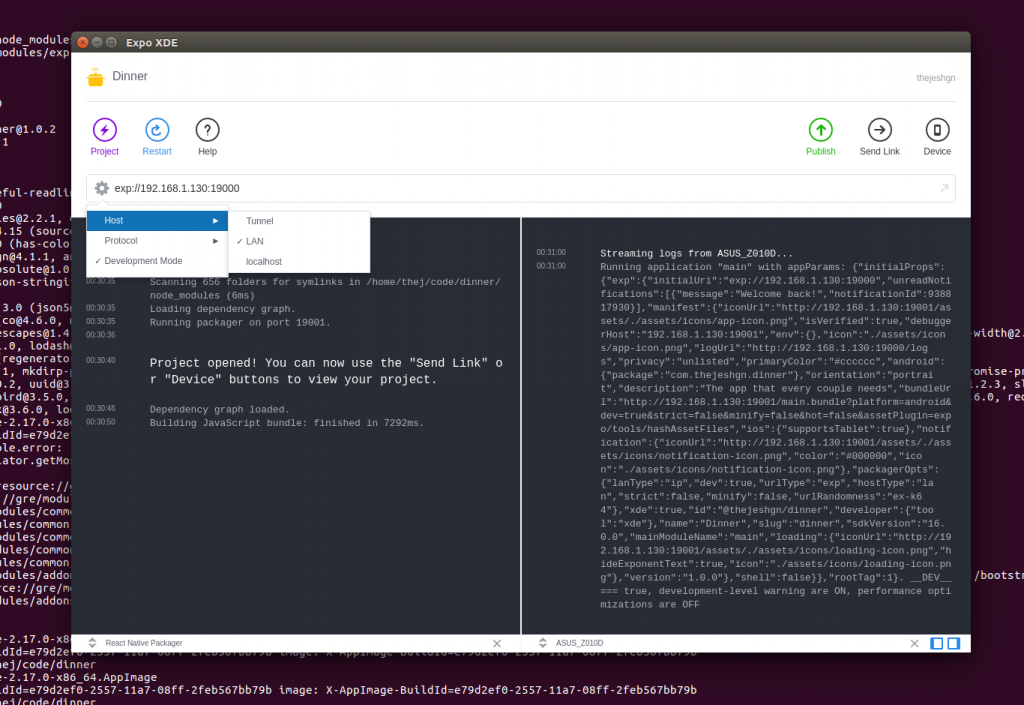The image size is (1024, 705).
Task: Click "Dependency graph loaded." log line
Action: (x=217, y=409)
